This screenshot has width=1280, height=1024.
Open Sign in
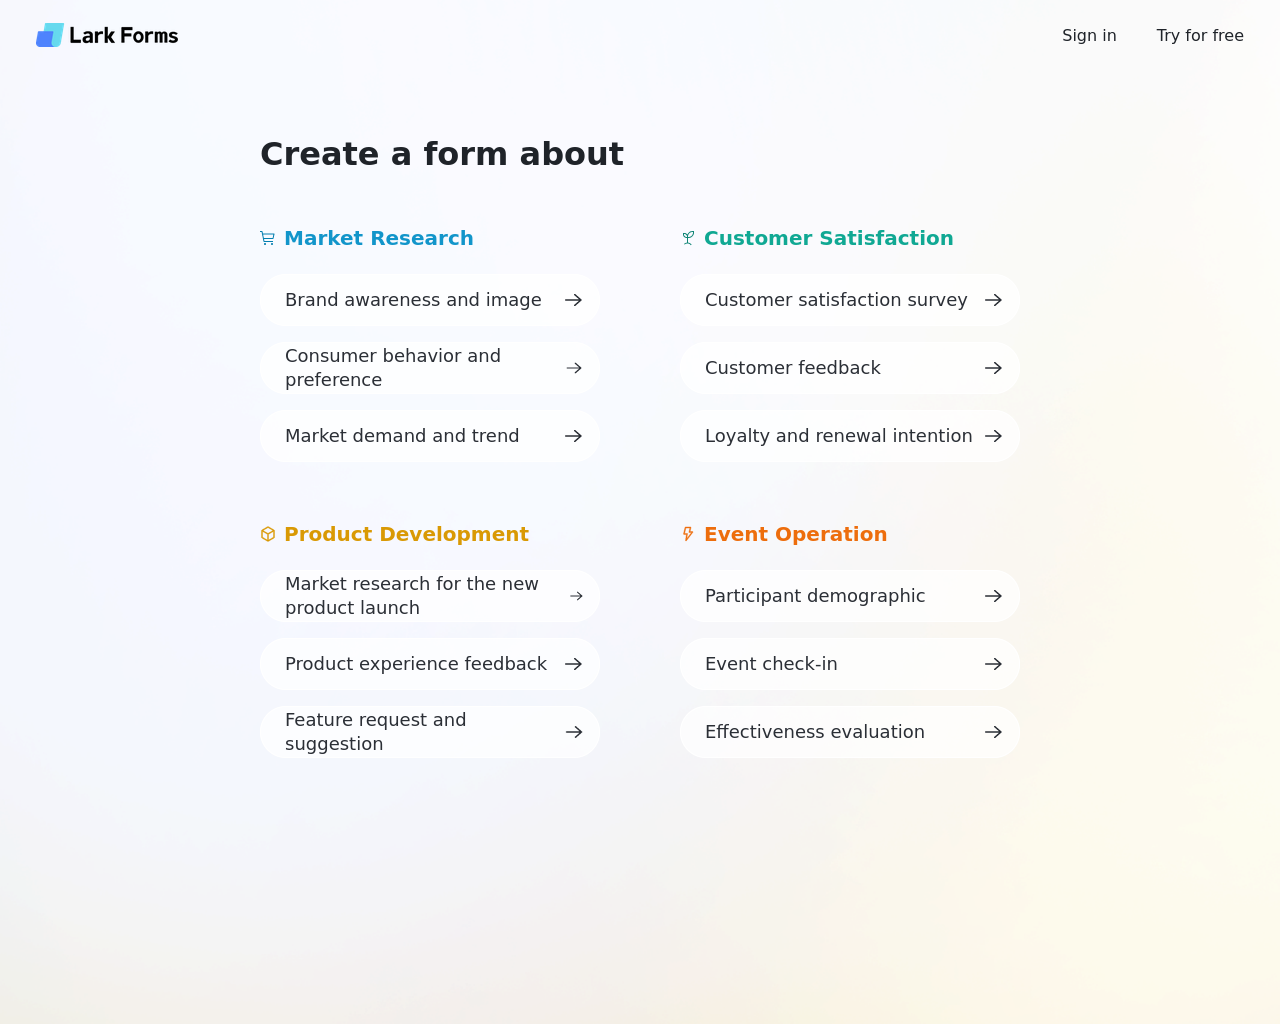(x=1089, y=35)
